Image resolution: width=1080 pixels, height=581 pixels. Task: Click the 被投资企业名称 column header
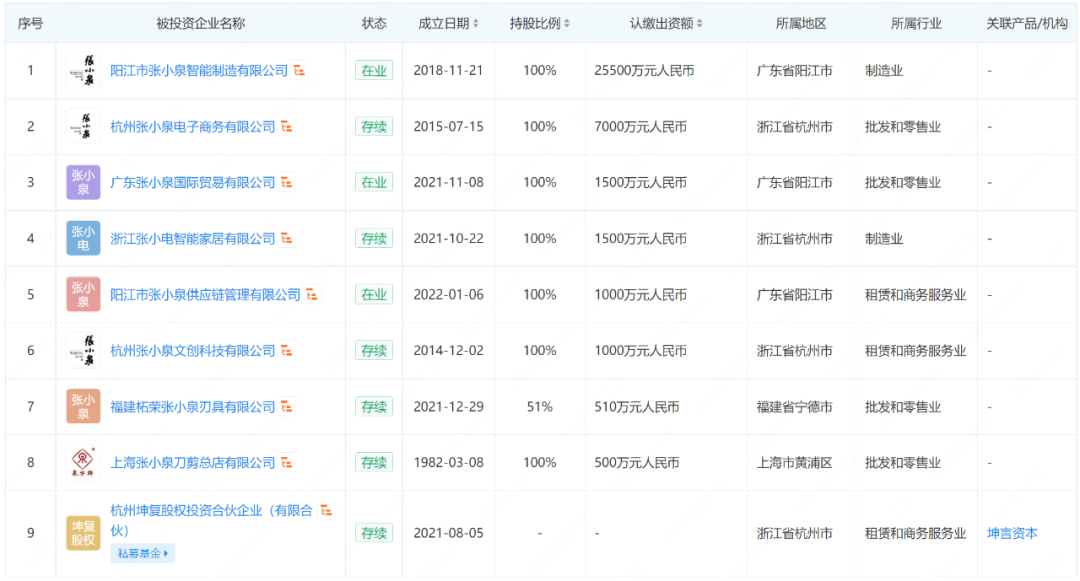pos(201,23)
